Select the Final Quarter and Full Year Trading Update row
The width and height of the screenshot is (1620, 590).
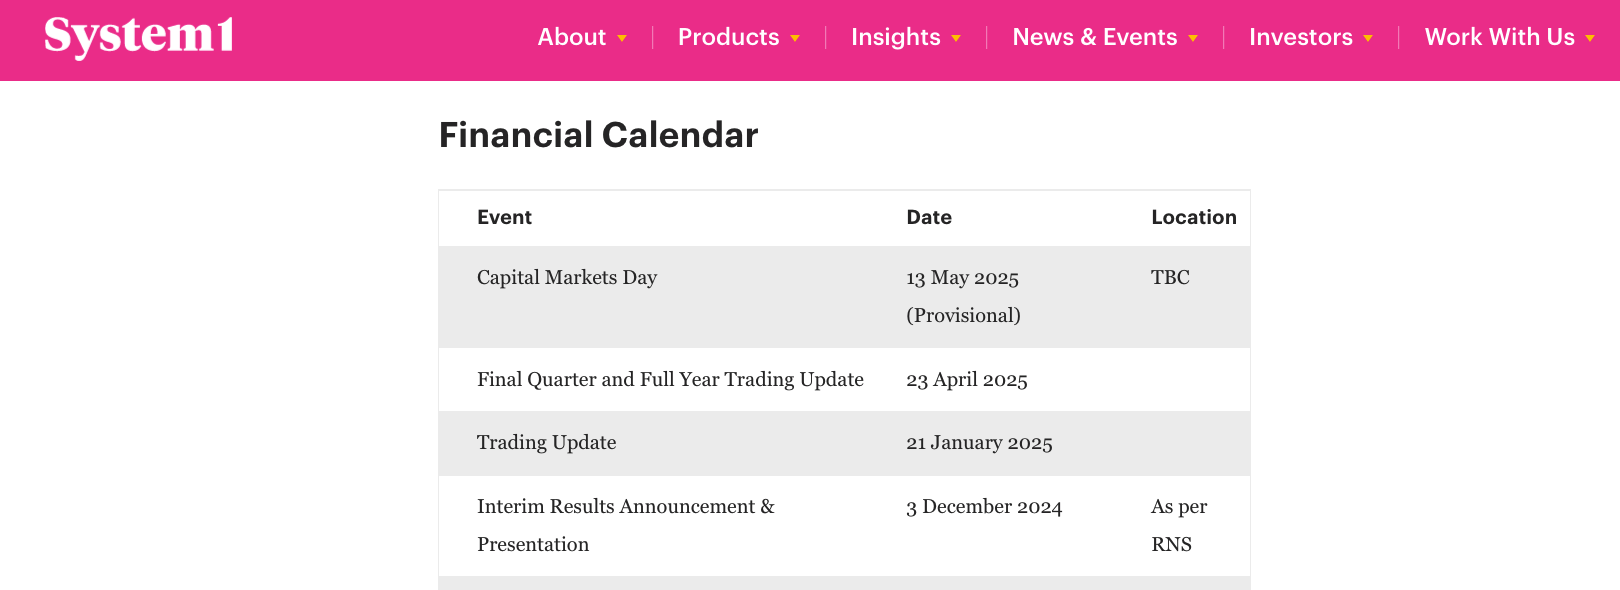pyautogui.click(x=844, y=380)
